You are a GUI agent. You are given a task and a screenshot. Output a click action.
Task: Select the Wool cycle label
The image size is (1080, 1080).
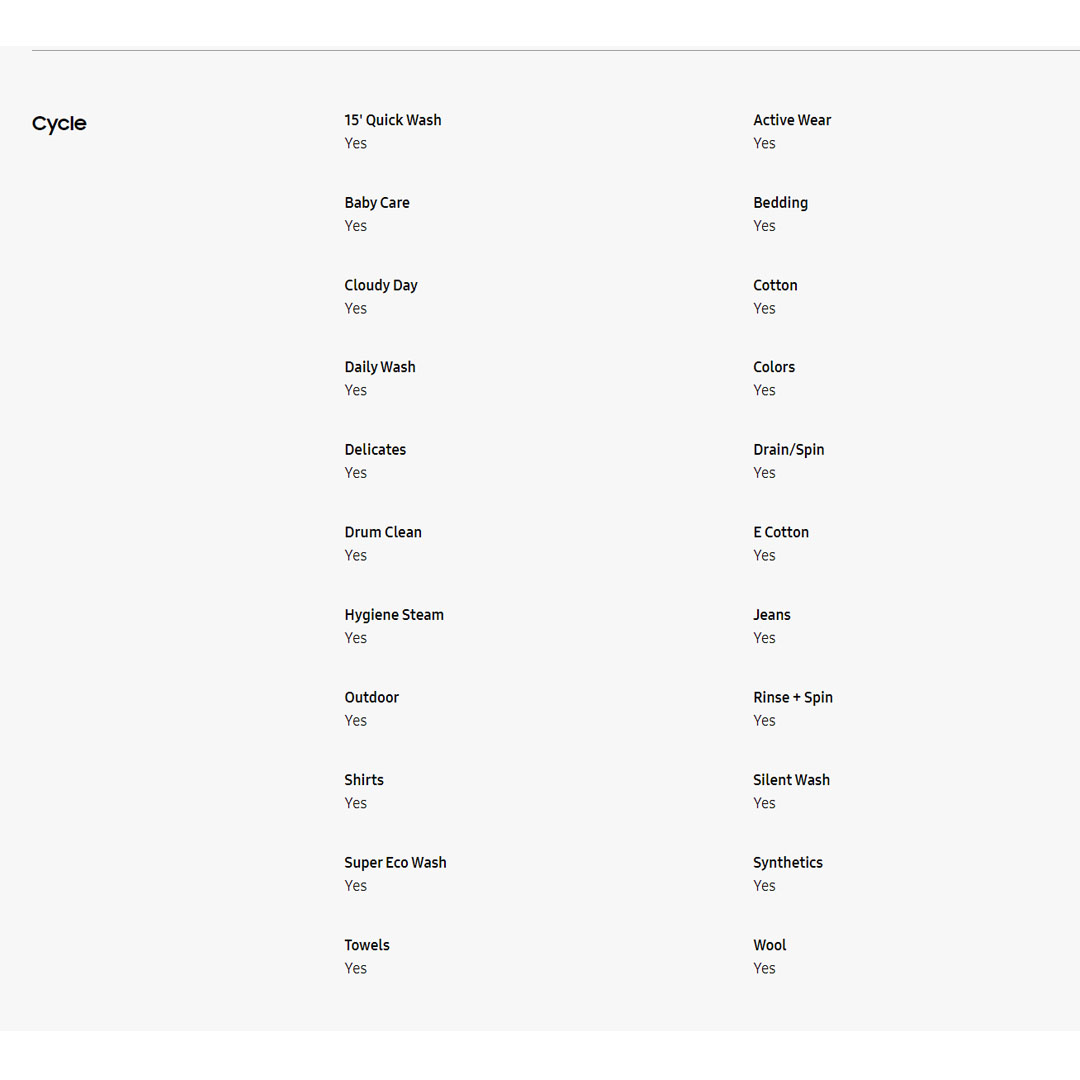click(770, 945)
